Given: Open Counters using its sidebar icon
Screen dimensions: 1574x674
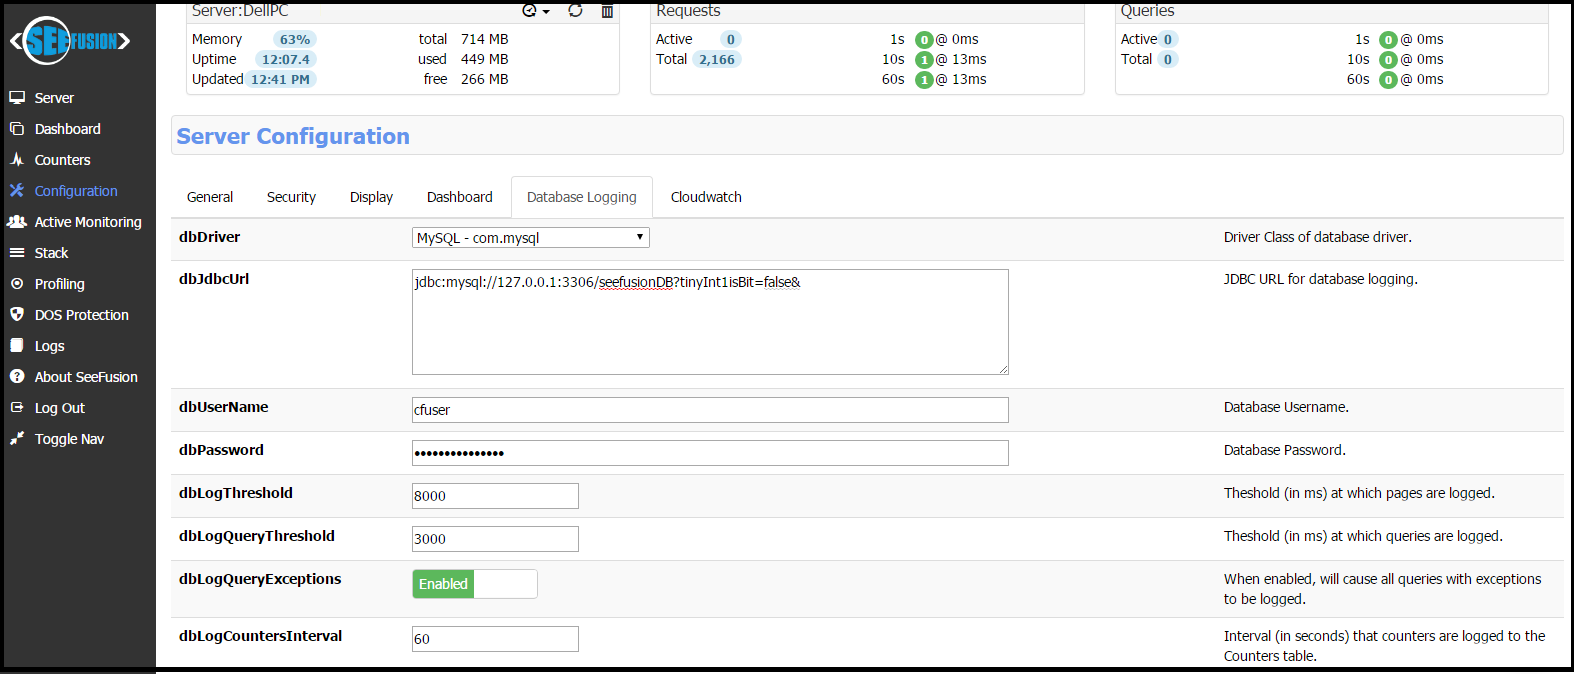Looking at the screenshot, I should click(x=17, y=160).
